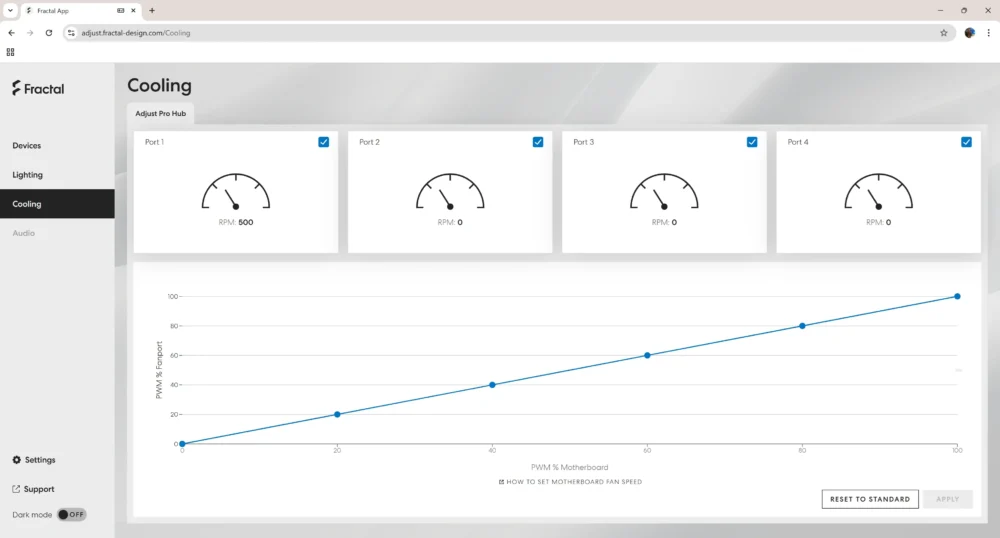Expand the tab search dropdown arrow
1000x538 pixels.
coord(10,10)
